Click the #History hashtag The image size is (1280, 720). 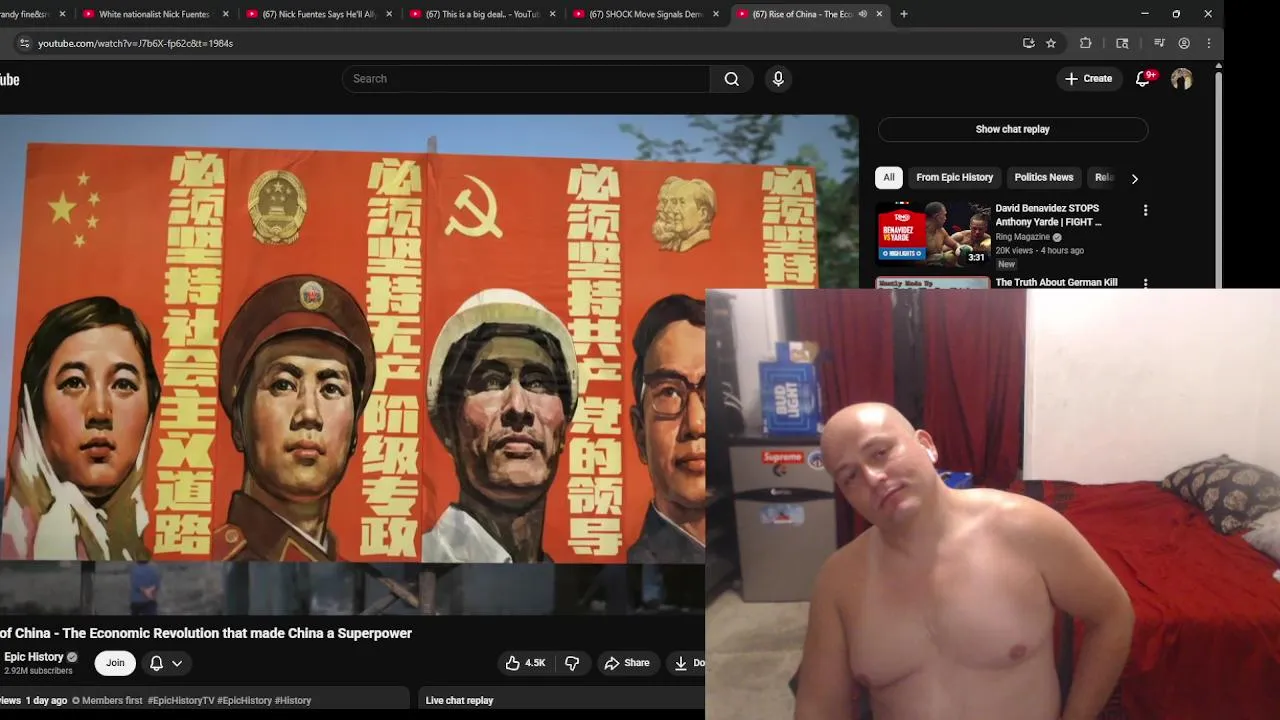pos(293,701)
